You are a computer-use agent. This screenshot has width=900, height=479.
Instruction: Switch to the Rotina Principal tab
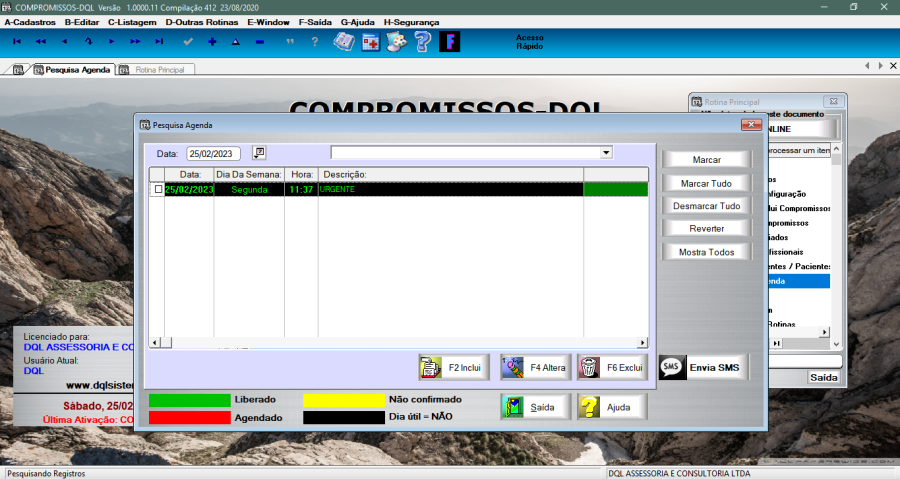pyautogui.click(x=155, y=70)
